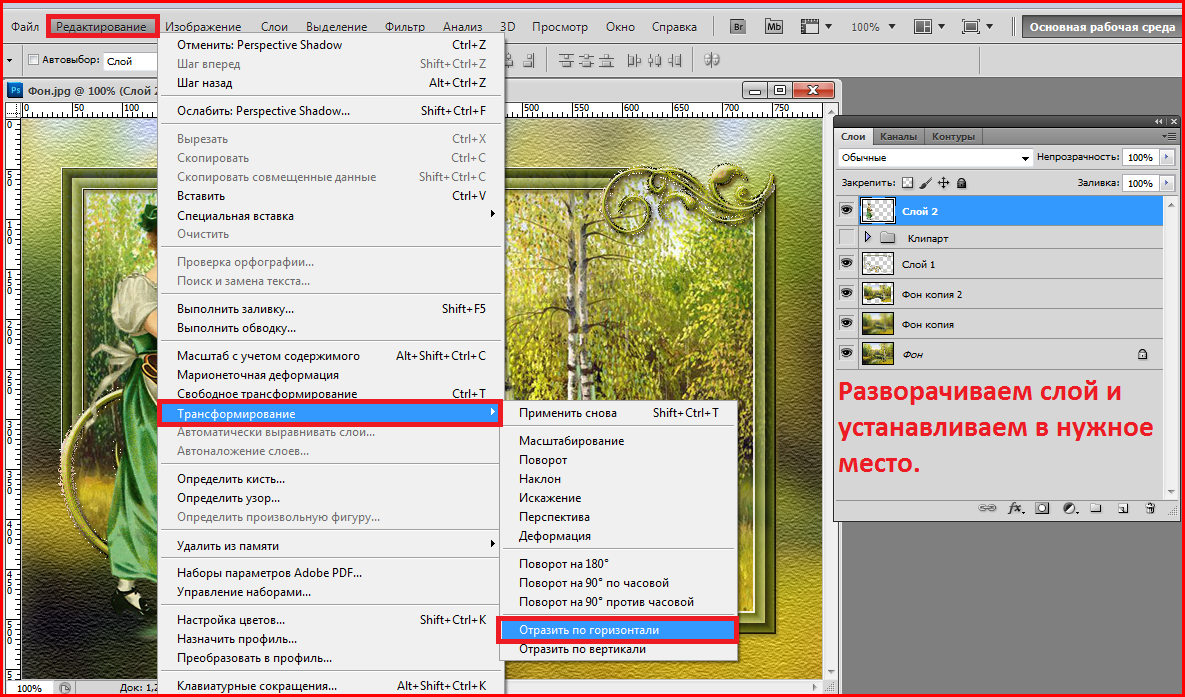Distribute horizontal centers icon in options bar
The width and height of the screenshot is (1185, 697).
click(654, 60)
